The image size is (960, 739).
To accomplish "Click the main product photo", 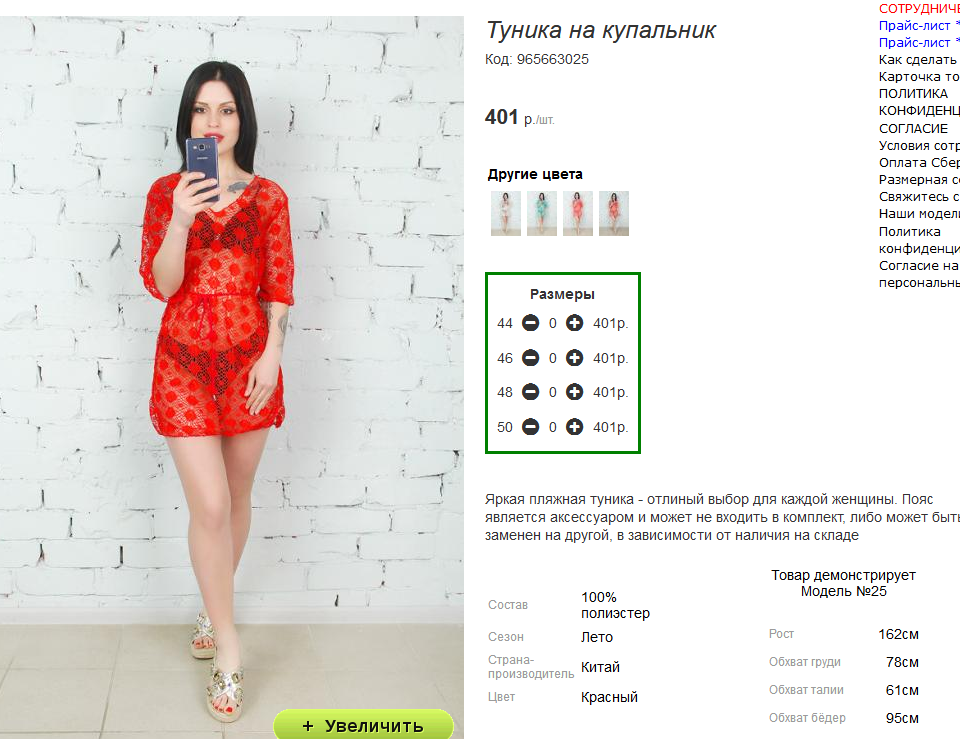I will coord(231,367).
